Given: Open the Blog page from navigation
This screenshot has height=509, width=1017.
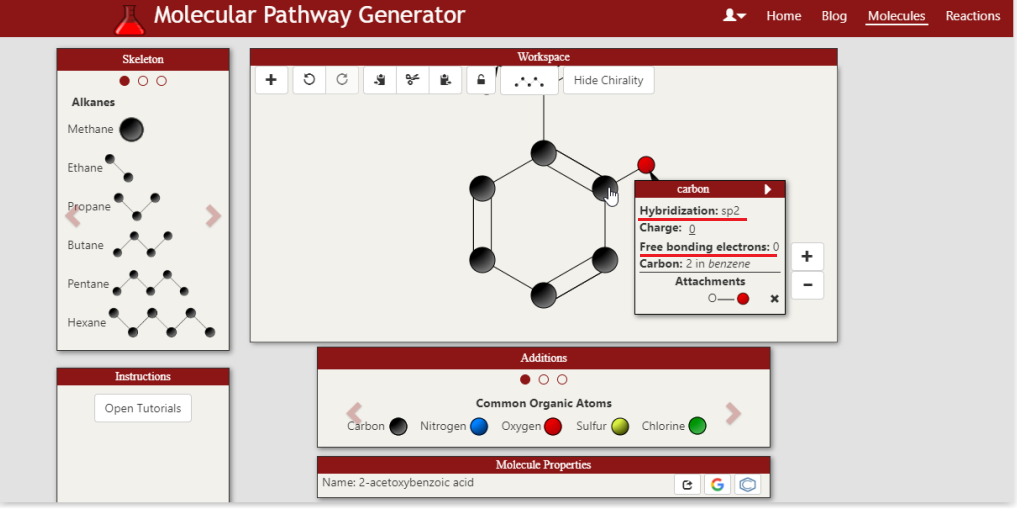Looking at the screenshot, I should coord(833,16).
